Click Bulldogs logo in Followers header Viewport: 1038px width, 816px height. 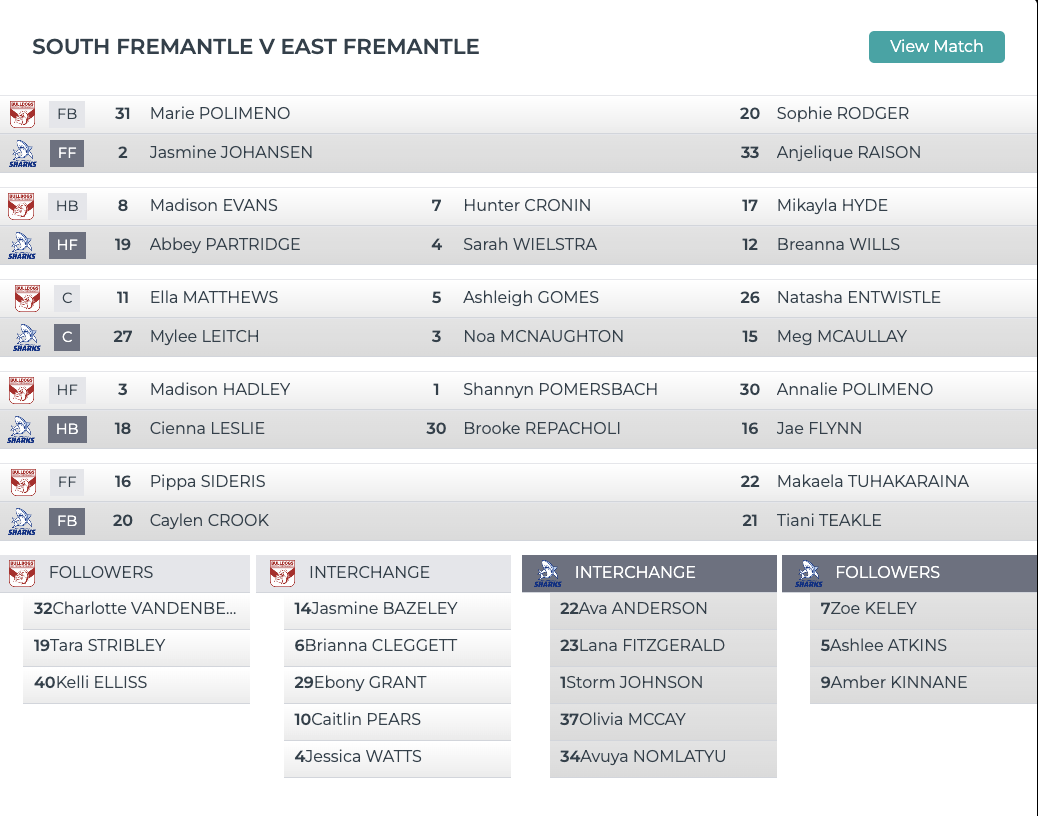pyautogui.click(x=22, y=573)
